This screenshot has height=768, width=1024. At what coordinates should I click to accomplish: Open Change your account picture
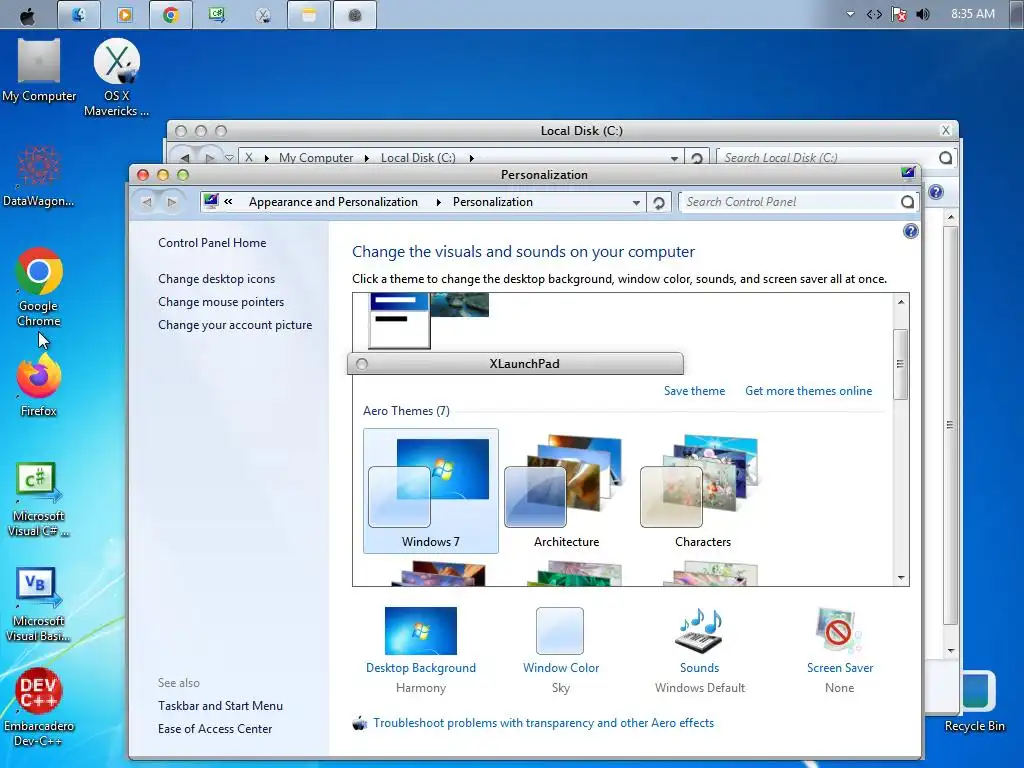coord(234,325)
